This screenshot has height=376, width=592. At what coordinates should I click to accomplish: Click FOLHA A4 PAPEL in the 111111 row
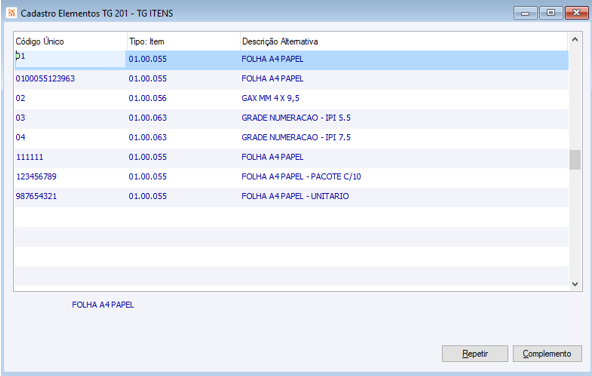pos(272,157)
